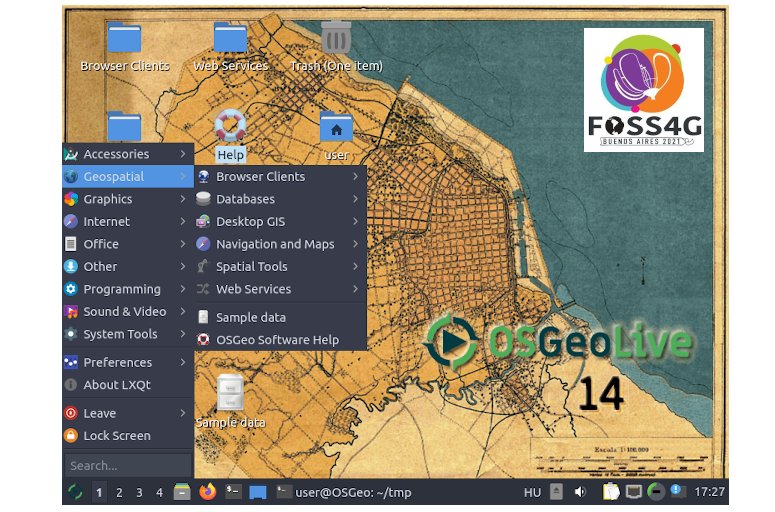Launch the file manager from the taskbar
This screenshot has height=512, width=775.
point(182,492)
